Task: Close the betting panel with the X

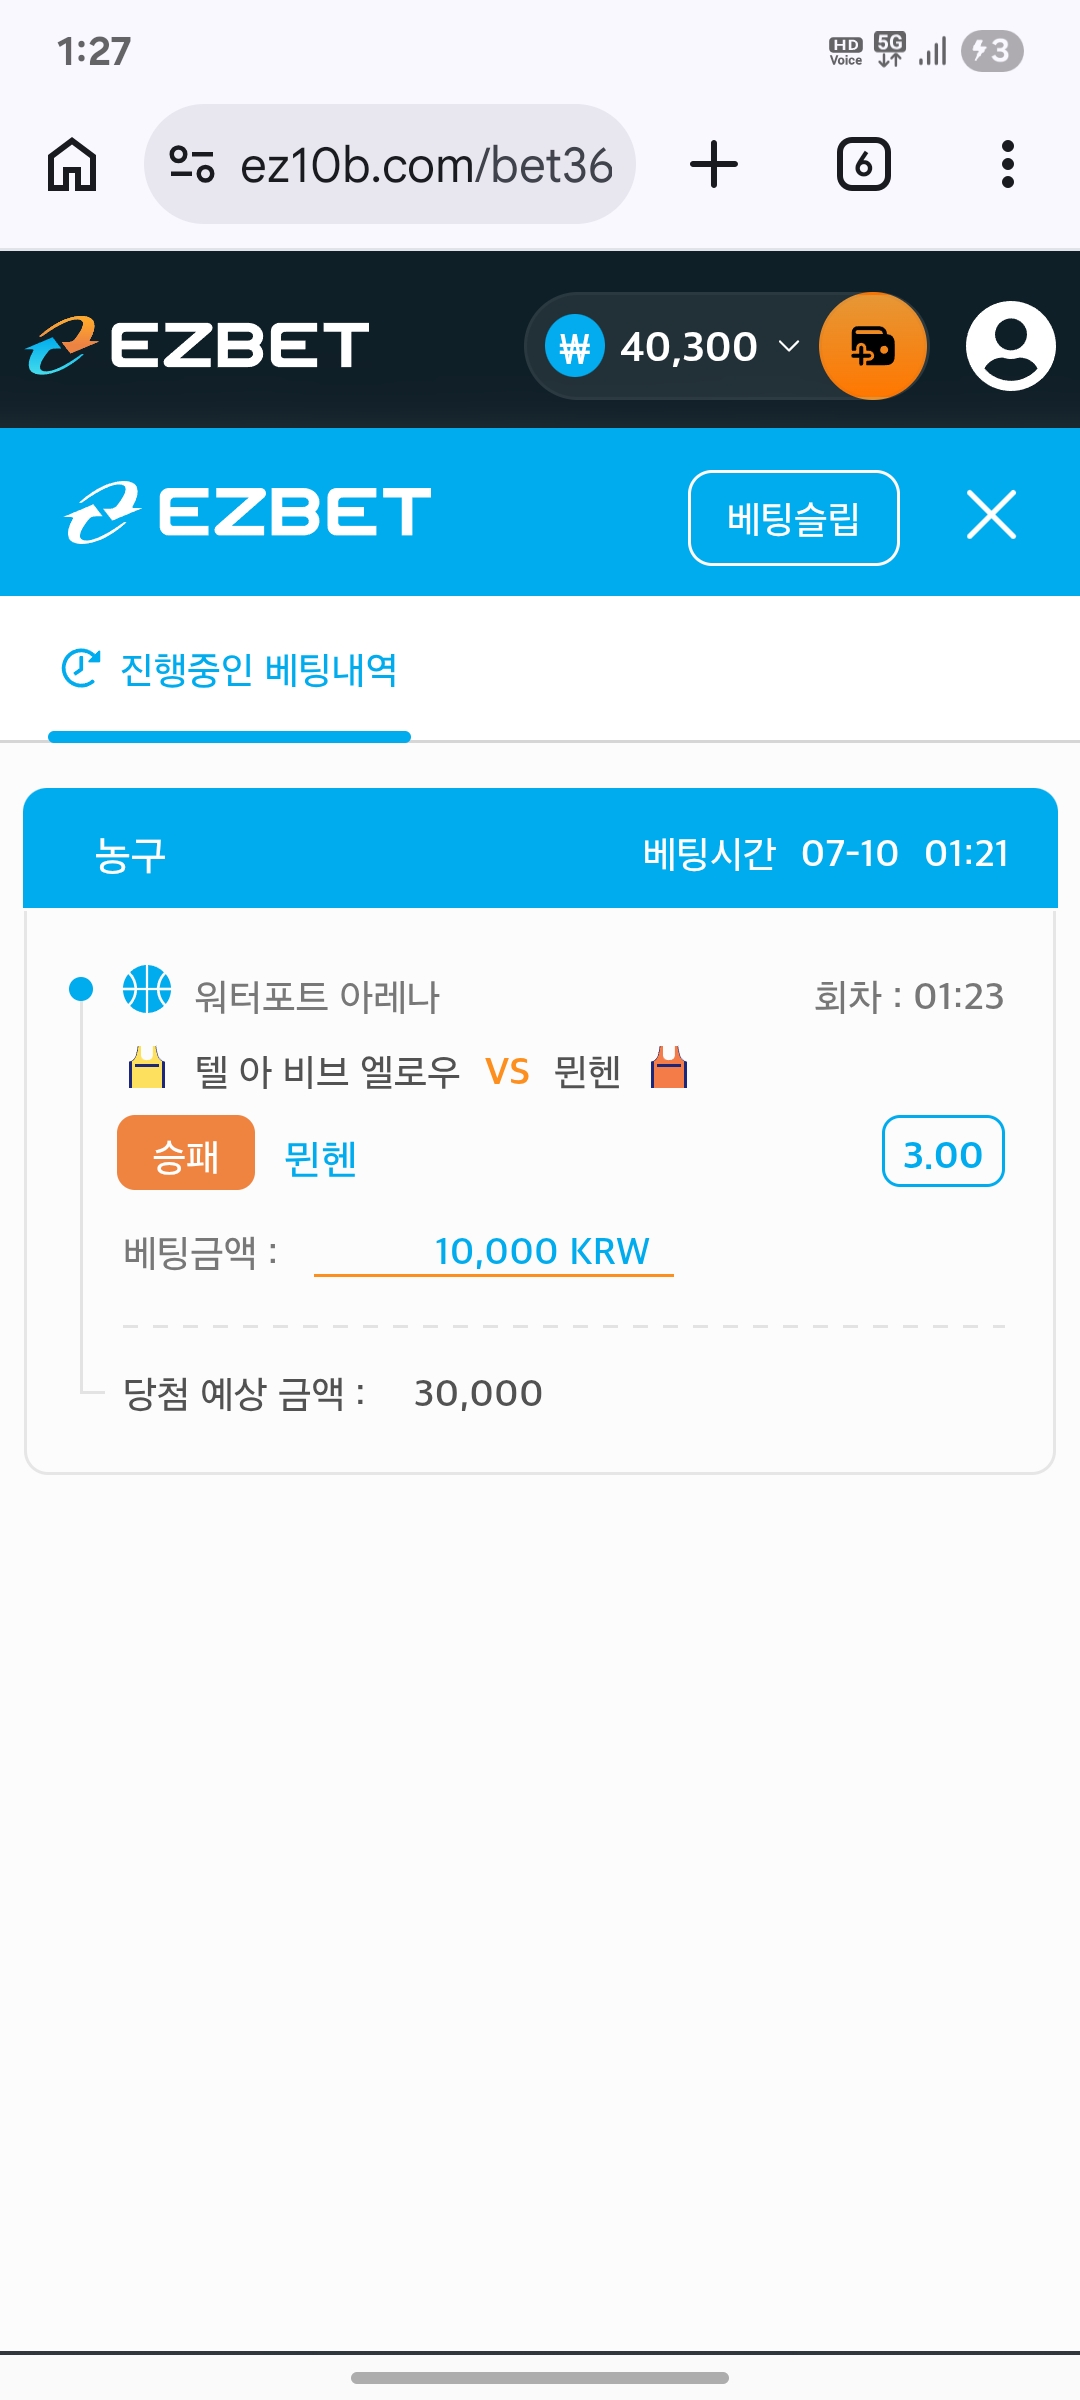Action: point(991,515)
